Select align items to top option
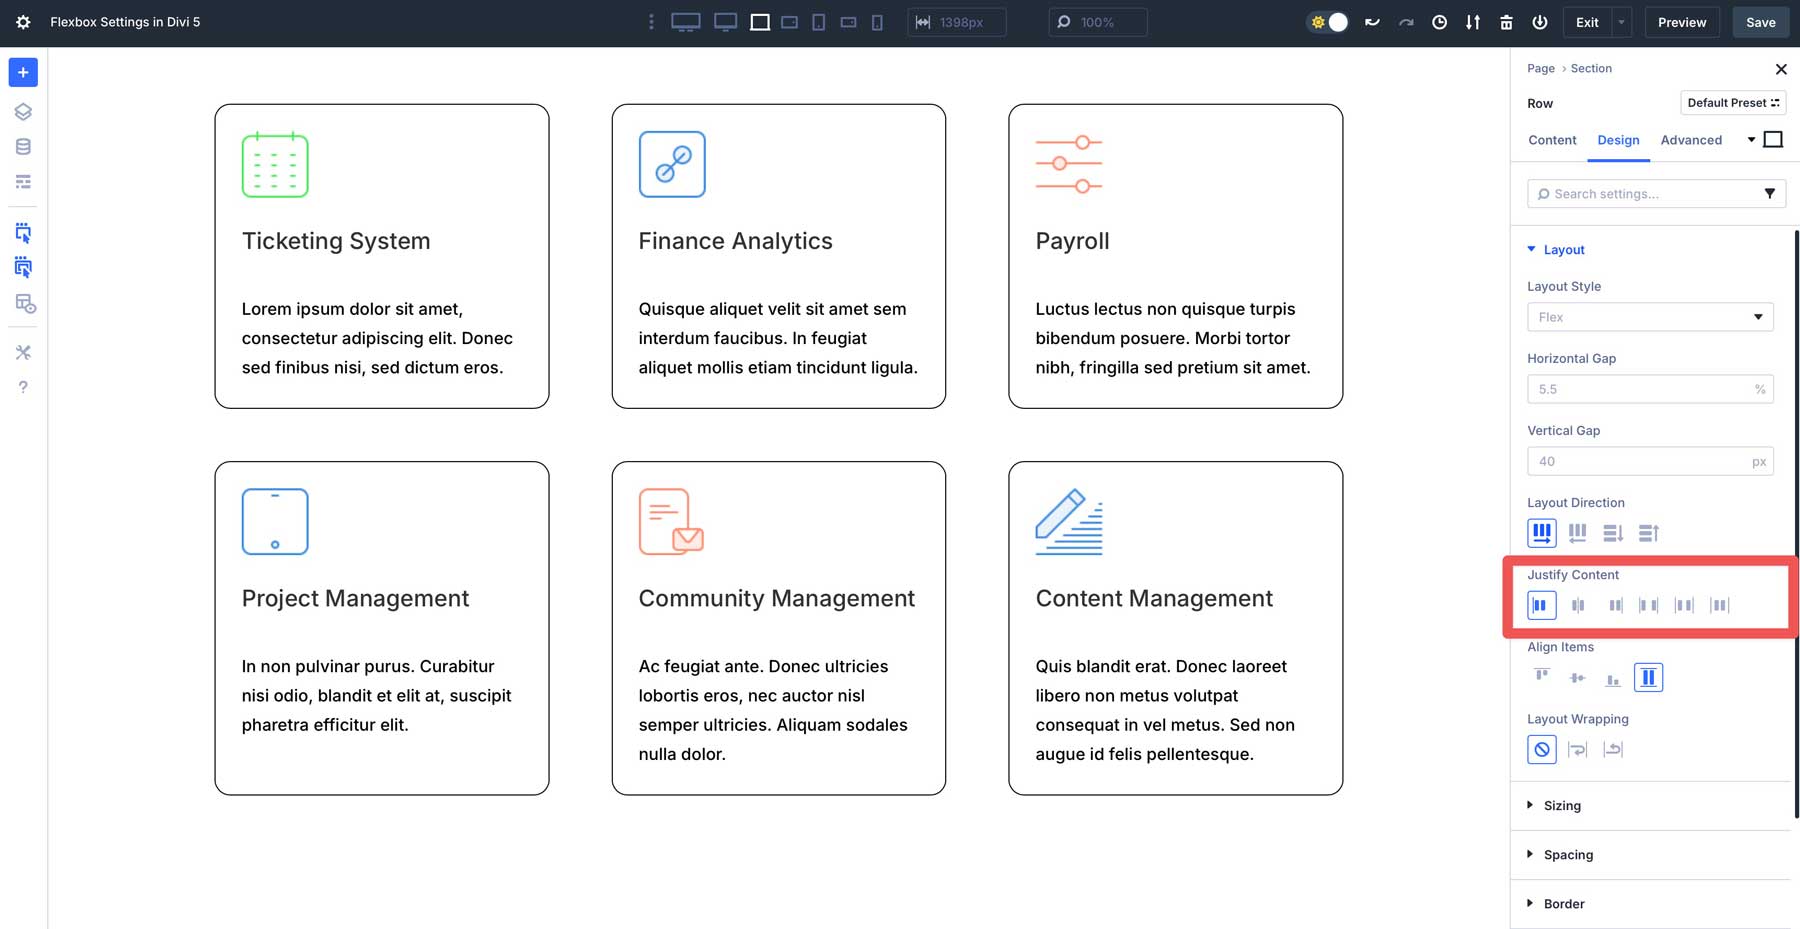The image size is (1800, 929). (x=1541, y=677)
